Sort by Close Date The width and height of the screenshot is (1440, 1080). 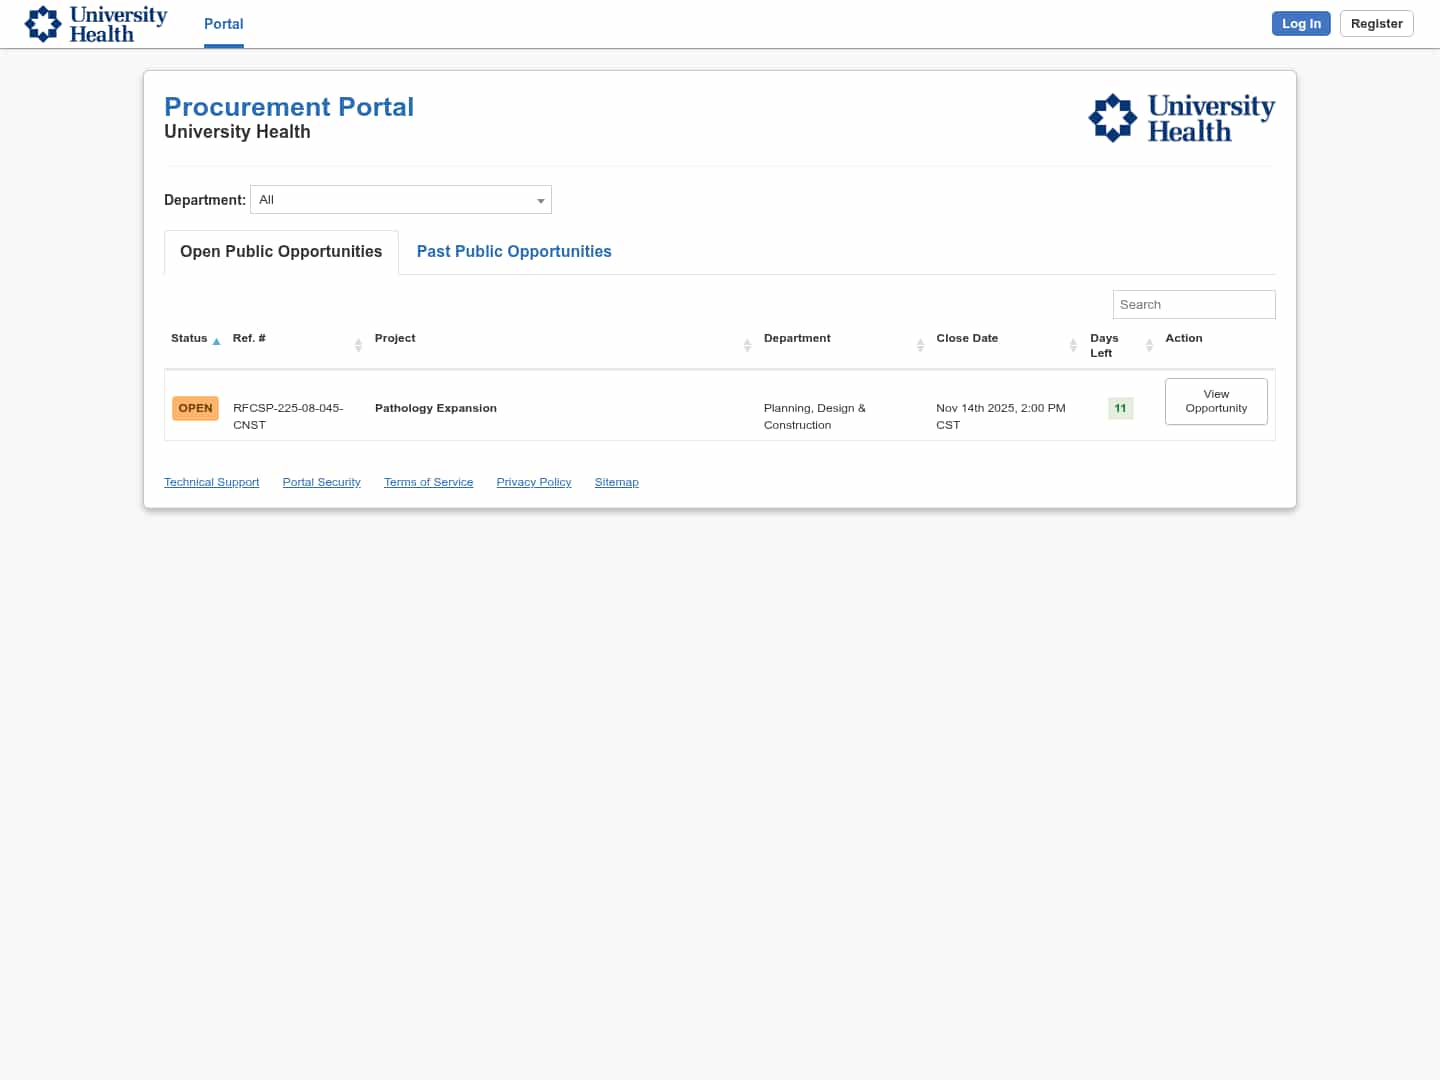[x=1072, y=345]
